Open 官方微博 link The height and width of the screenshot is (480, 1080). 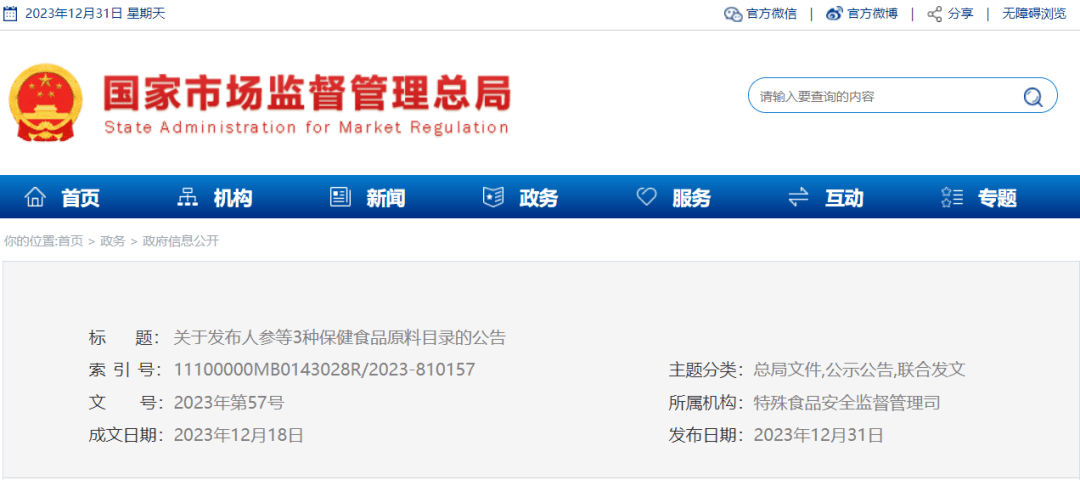coord(873,14)
